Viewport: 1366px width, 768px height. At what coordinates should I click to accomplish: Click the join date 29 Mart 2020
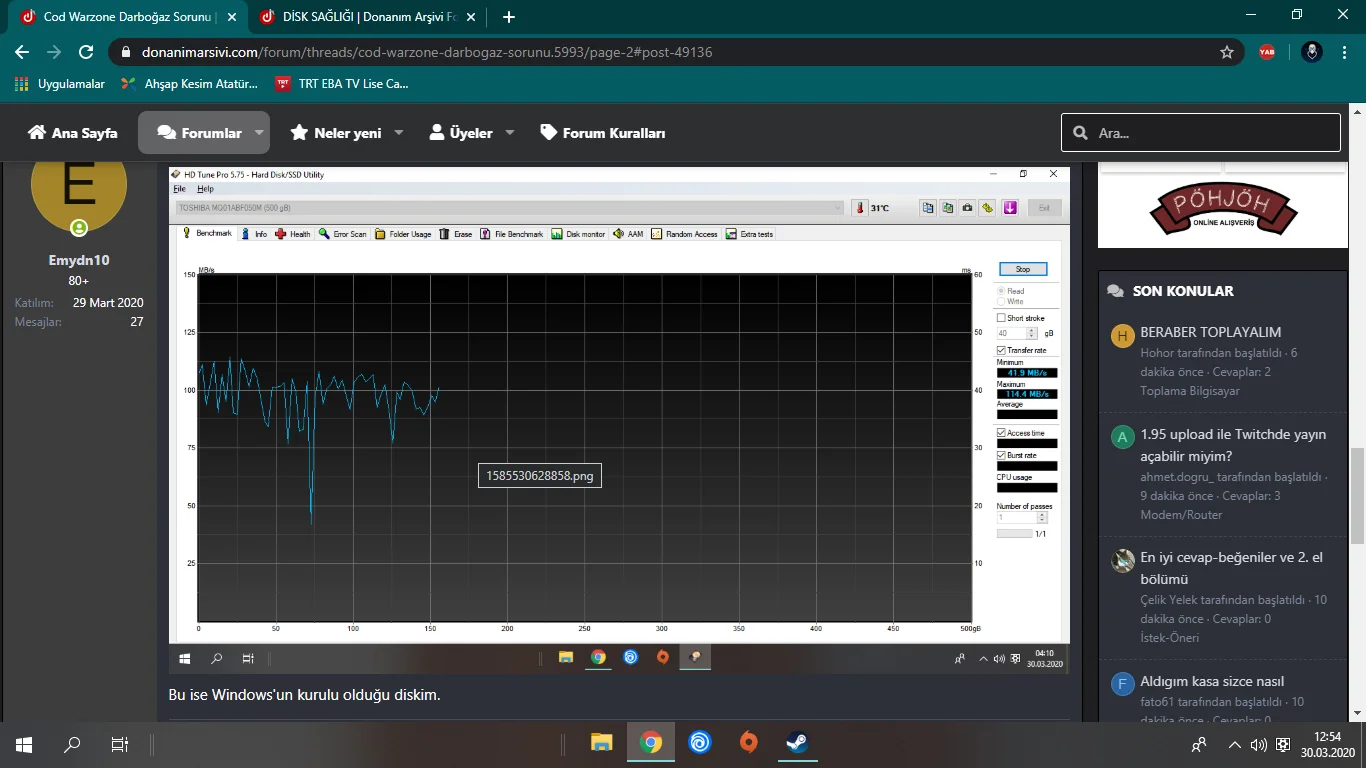(108, 302)
